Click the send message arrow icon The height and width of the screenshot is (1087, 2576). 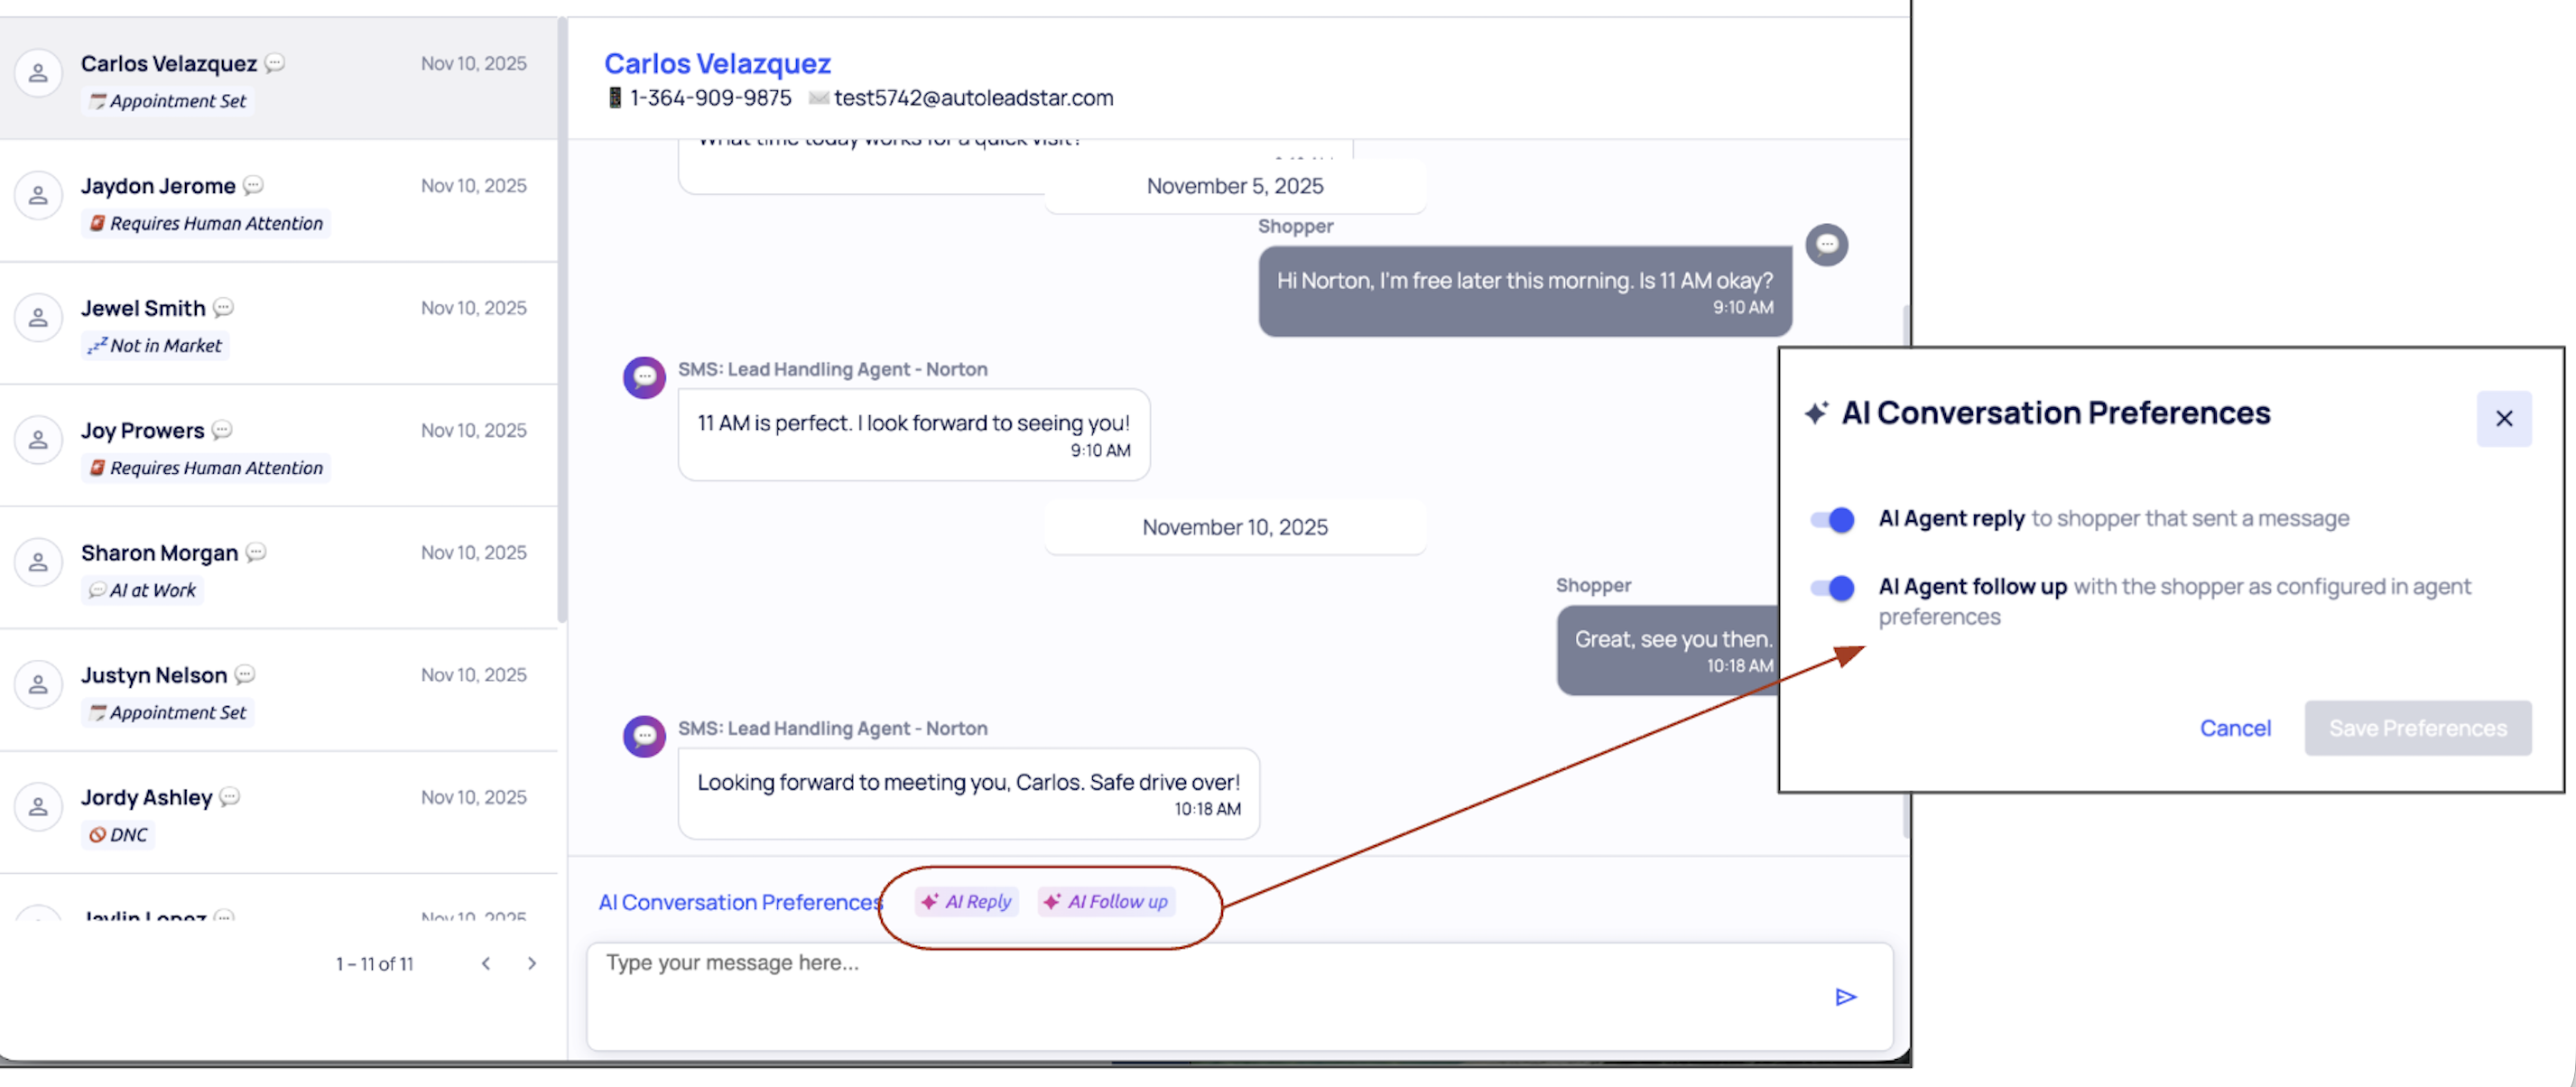1845,997
